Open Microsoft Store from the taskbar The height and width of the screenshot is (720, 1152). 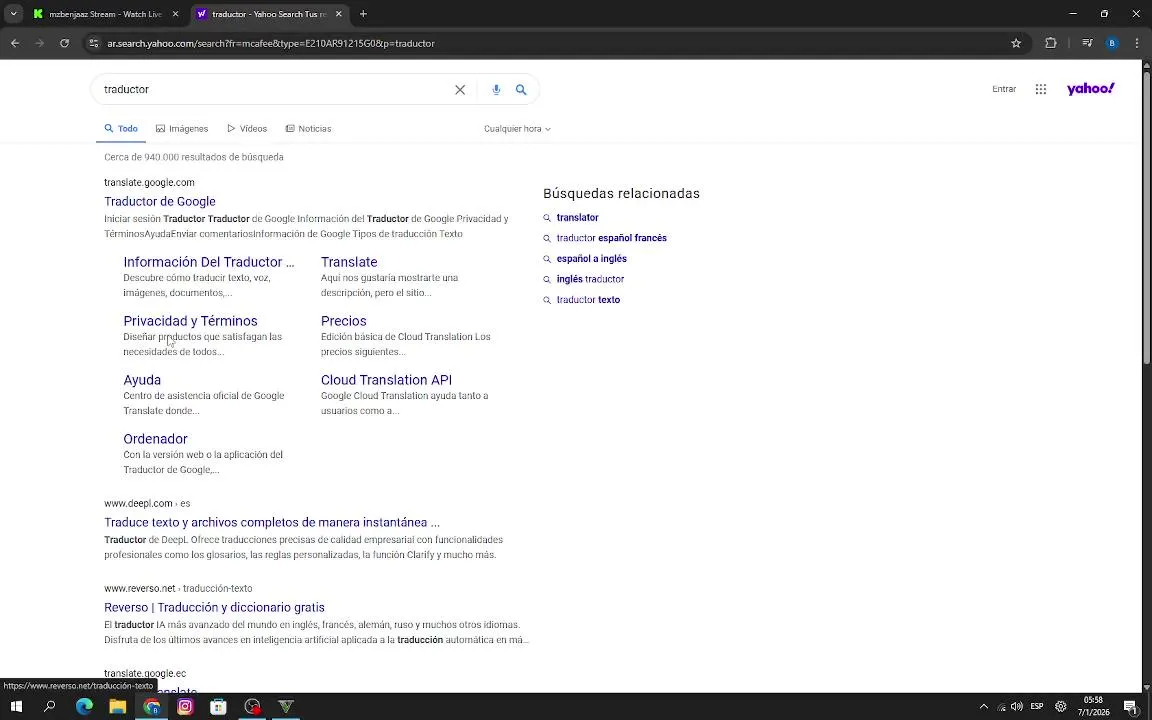pos(218,707)
